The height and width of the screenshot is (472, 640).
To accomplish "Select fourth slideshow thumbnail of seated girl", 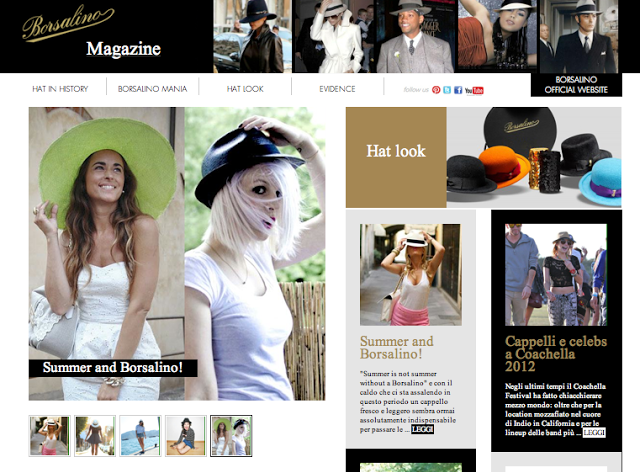I will [x=186, y=436].
